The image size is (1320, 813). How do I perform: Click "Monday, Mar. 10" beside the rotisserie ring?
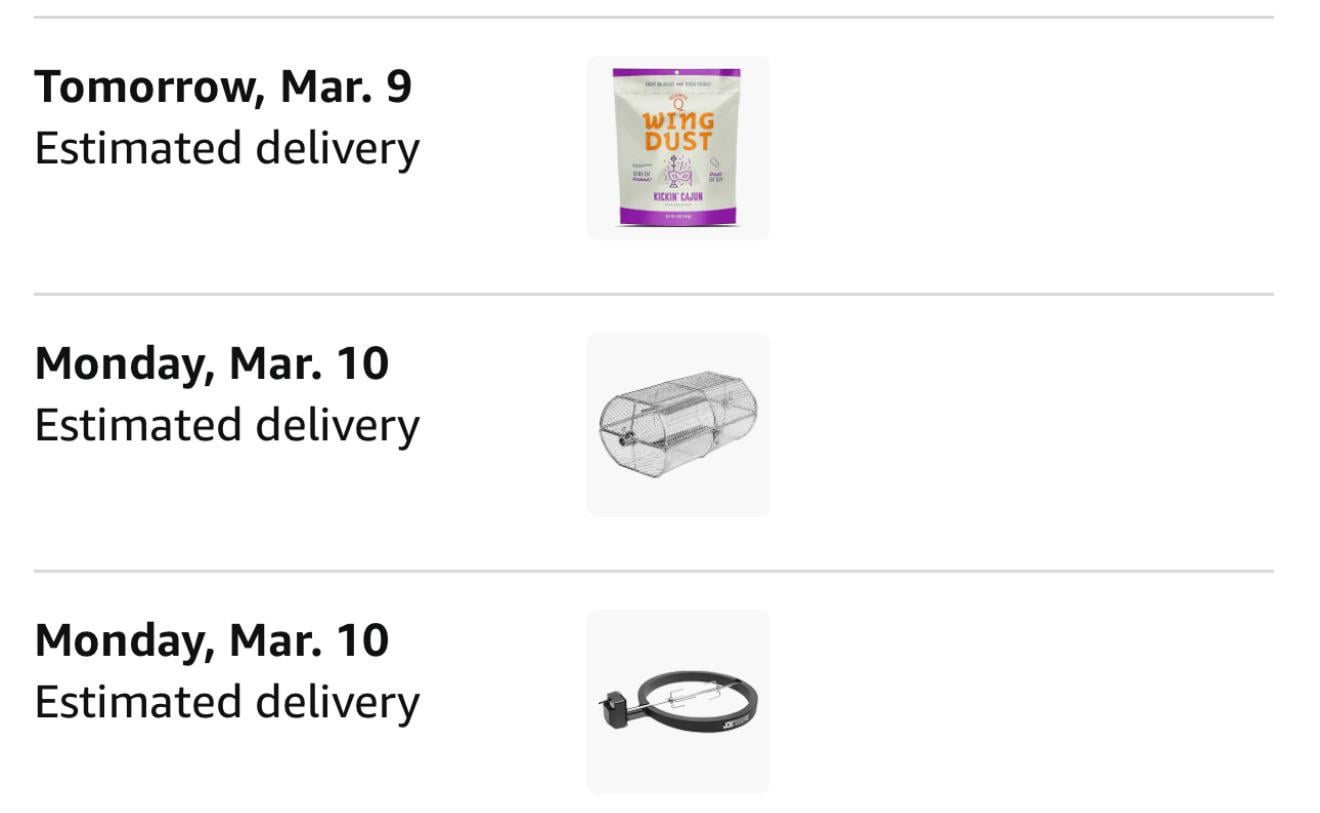click(212, 641)
